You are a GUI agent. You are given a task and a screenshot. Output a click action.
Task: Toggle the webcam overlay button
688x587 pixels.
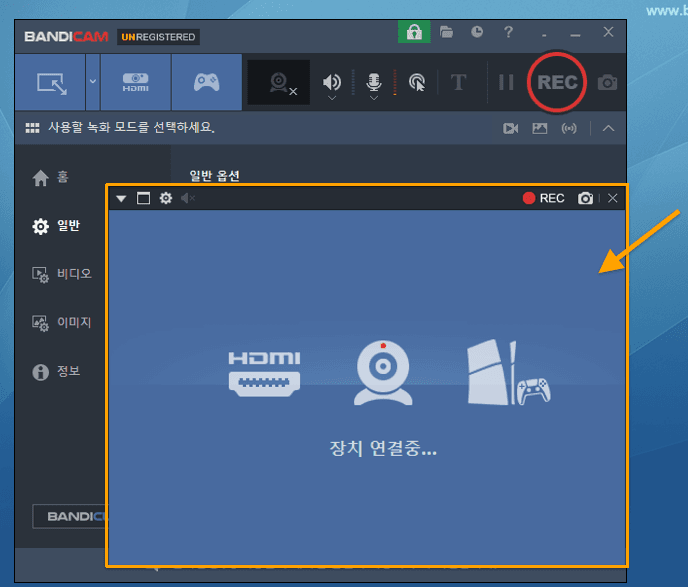(279, 82)
